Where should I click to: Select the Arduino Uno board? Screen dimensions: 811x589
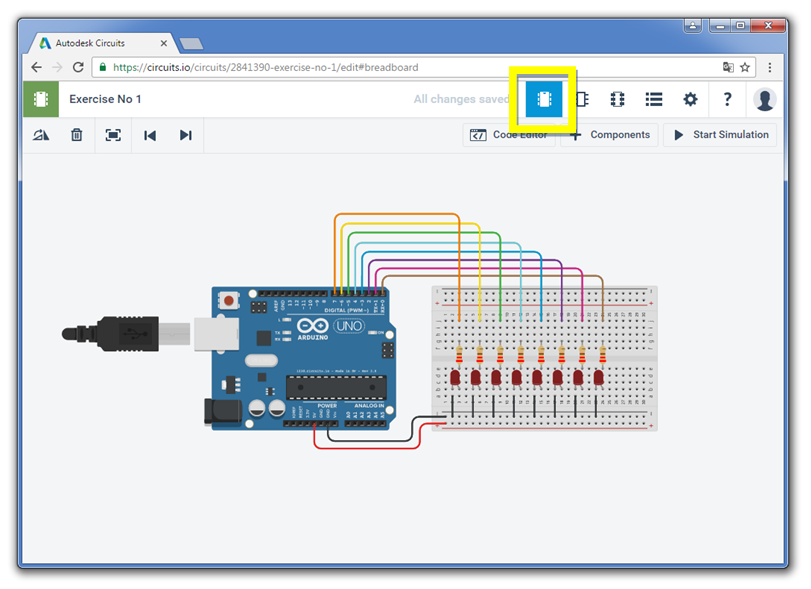pos(304,358)
